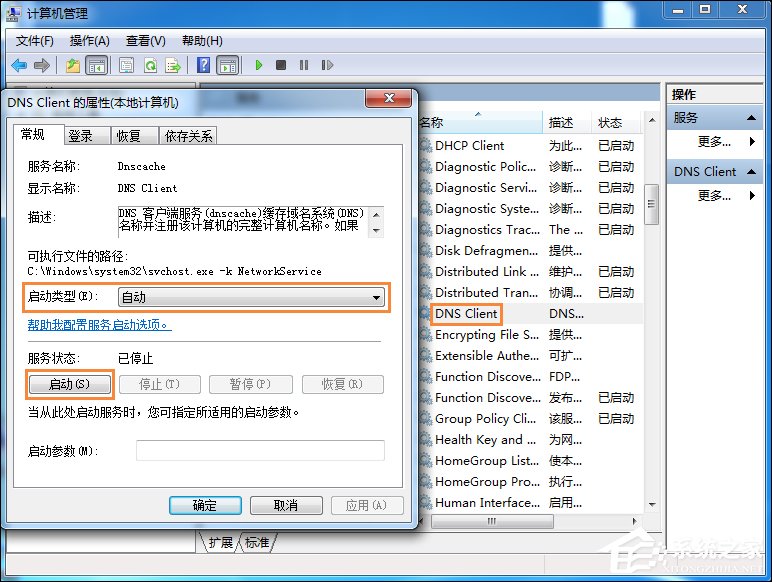Open the 操作(A) menu

89,40
